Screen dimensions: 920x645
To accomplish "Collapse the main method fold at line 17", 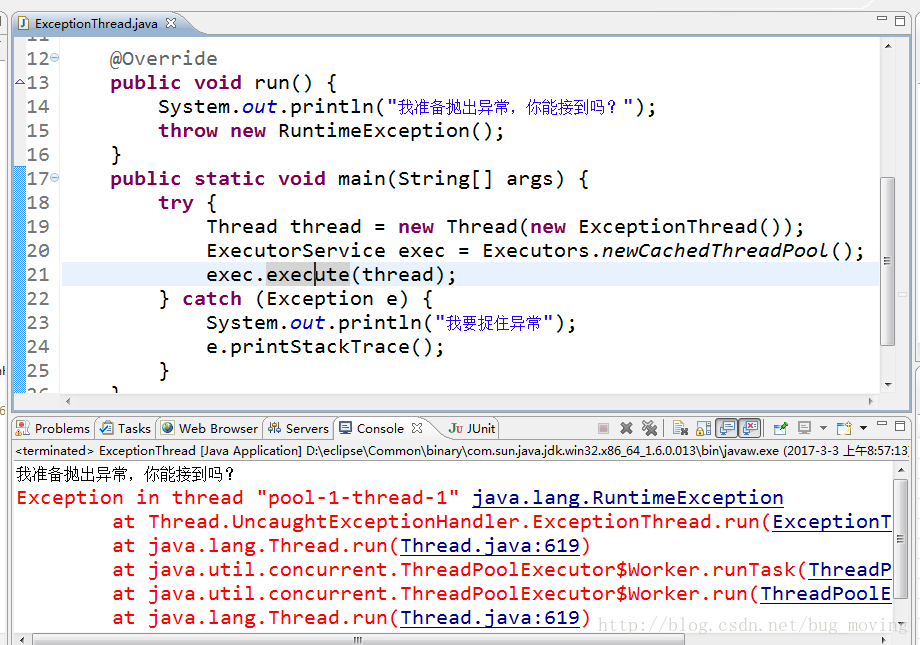I will 55,177.
